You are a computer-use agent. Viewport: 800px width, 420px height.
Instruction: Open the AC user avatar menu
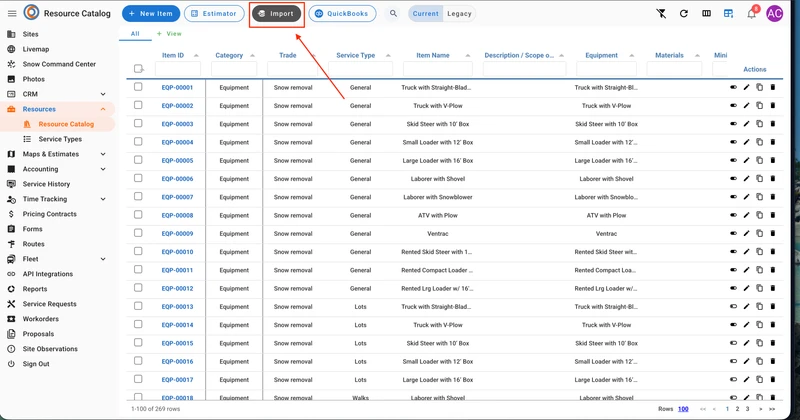click(x=774, y=14)
